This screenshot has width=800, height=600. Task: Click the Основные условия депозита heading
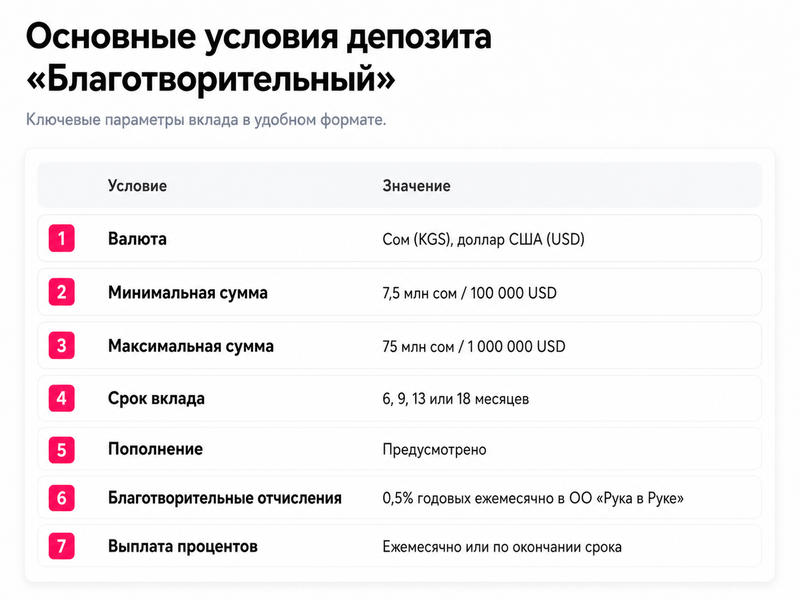259,37
